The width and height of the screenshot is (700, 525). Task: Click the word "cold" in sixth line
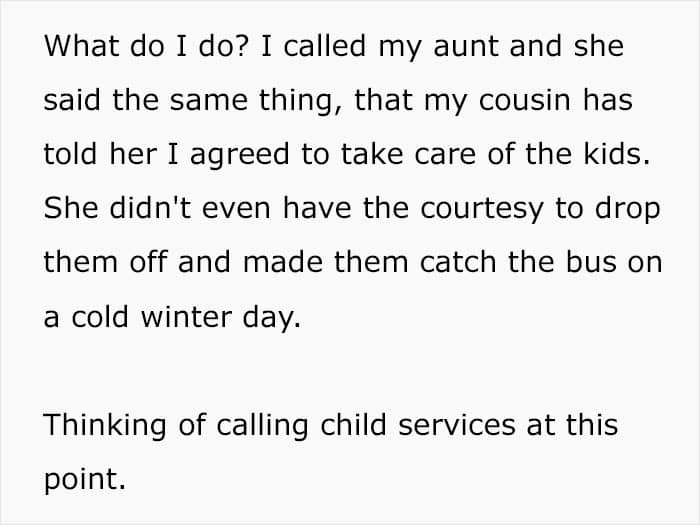click(x=100, y=317)
